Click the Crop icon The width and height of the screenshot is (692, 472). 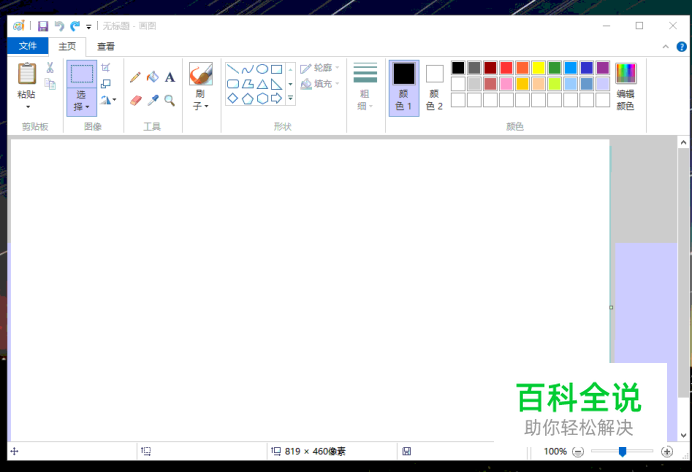[x=105, y=67]
